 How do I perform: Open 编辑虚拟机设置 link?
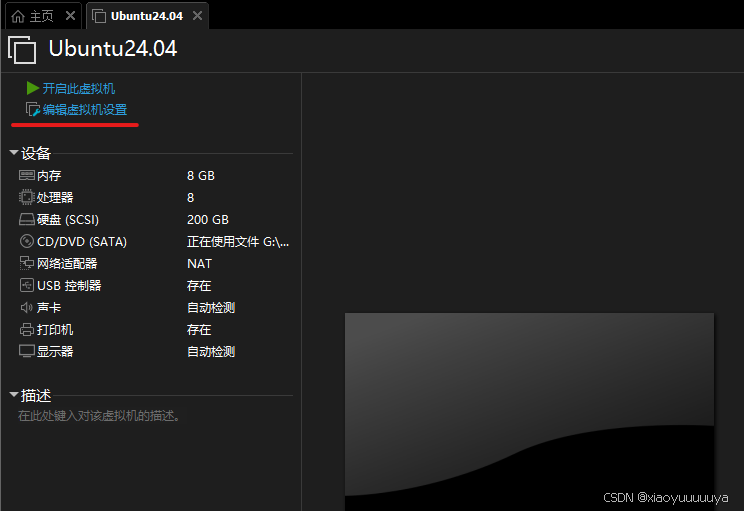click(x=85, y=110)
